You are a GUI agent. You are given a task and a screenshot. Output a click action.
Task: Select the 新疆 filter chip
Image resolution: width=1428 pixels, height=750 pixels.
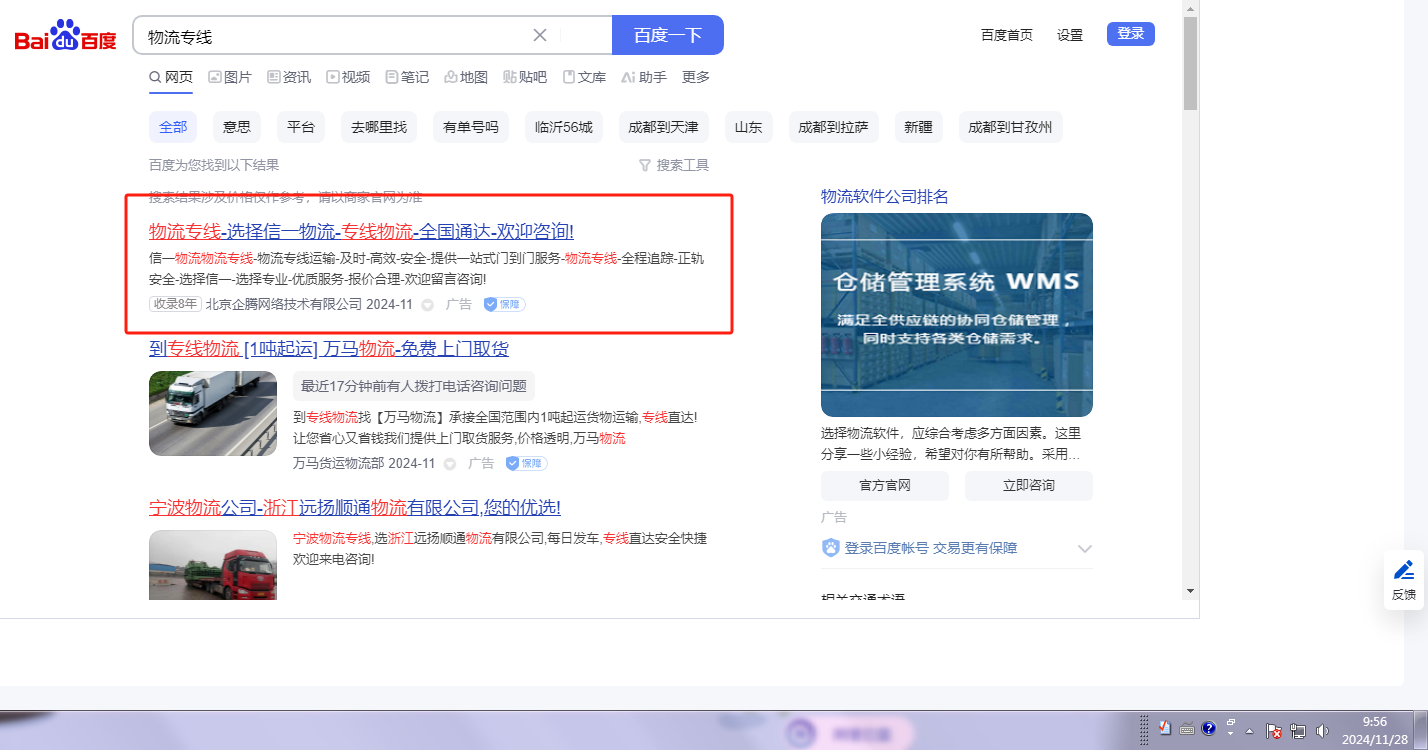919,127
